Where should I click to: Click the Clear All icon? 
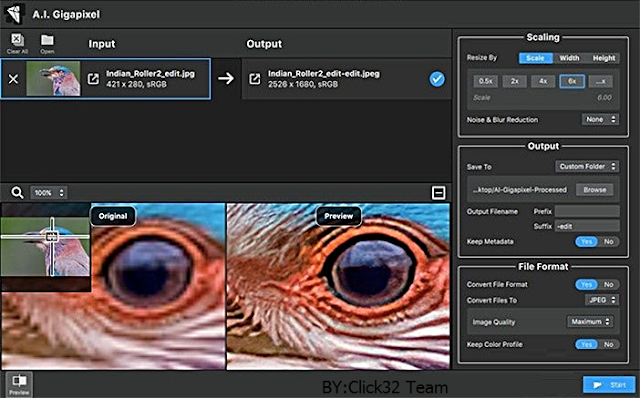coord(17,40)
